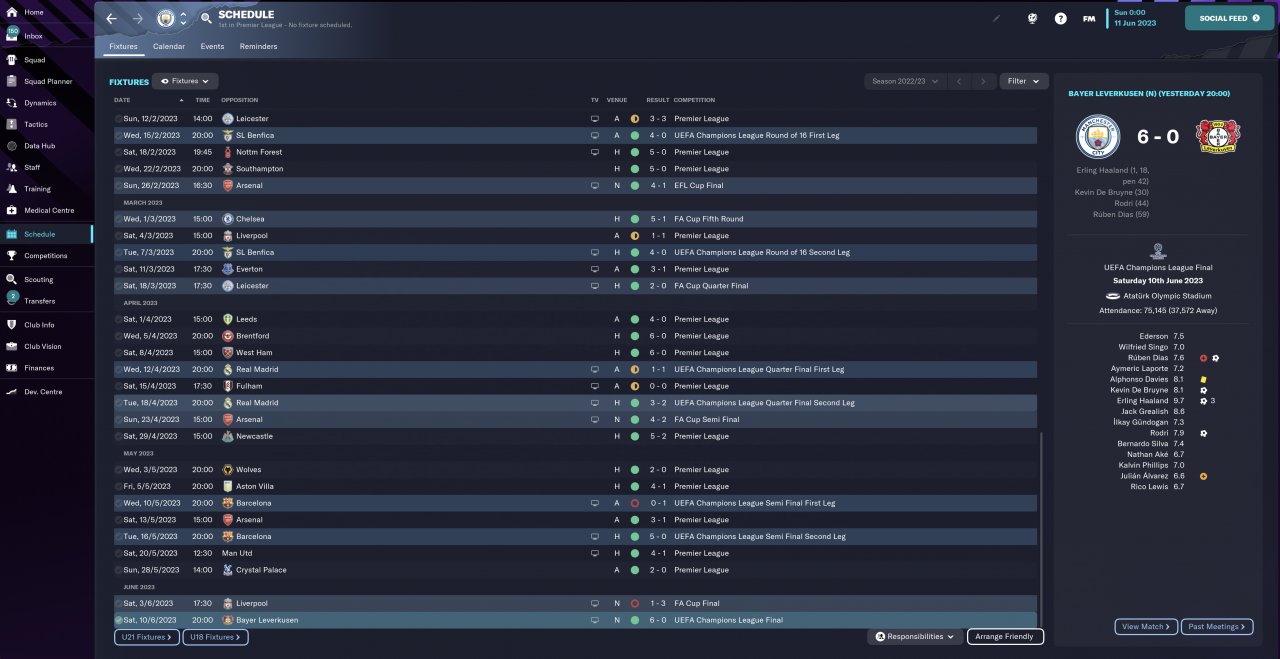Go back with the left arrow
Viewport: 1280px width, 659px height.
point(111,18)
